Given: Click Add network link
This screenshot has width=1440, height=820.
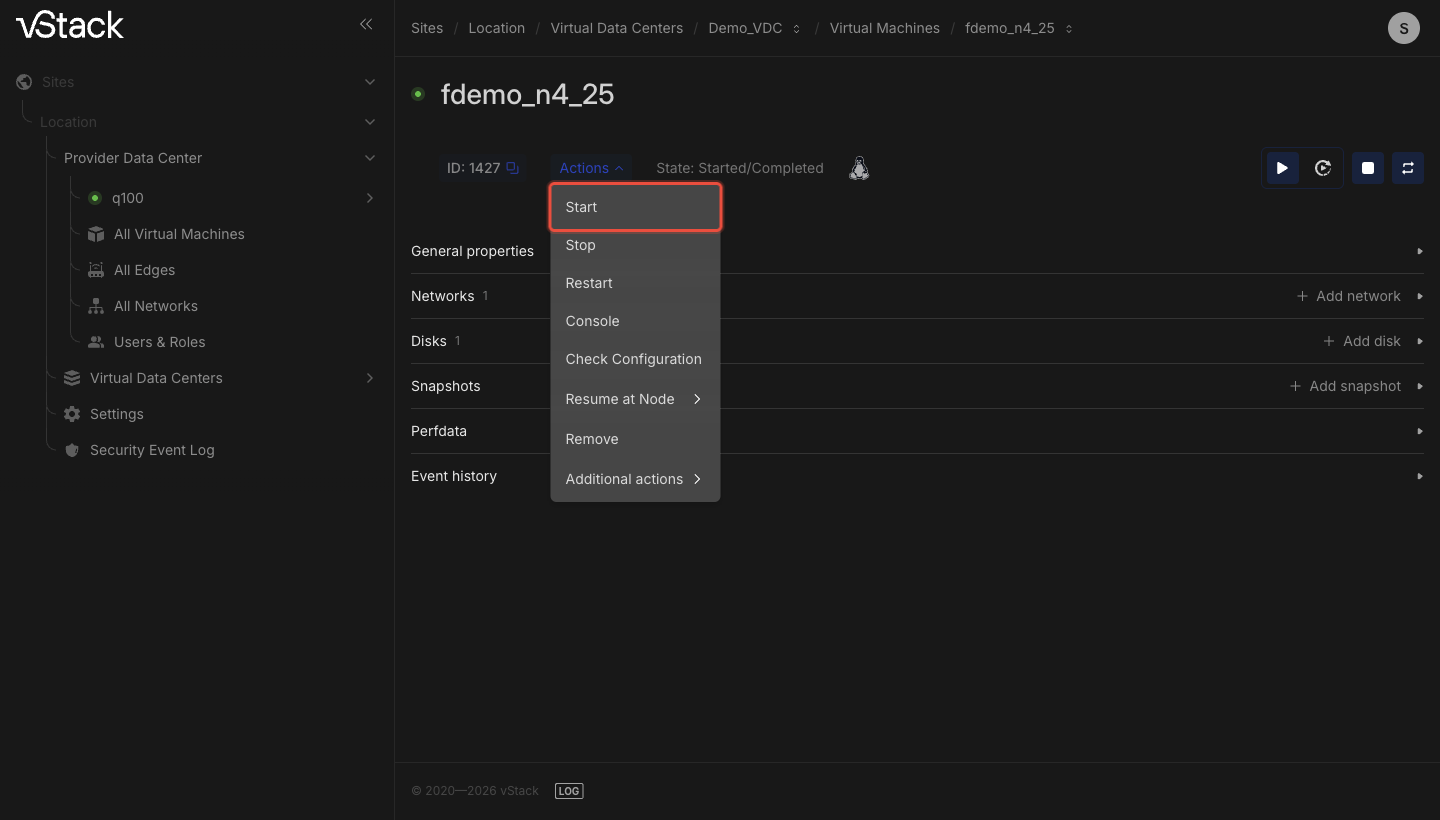Looking at the screenshot, I should 1348,296.
